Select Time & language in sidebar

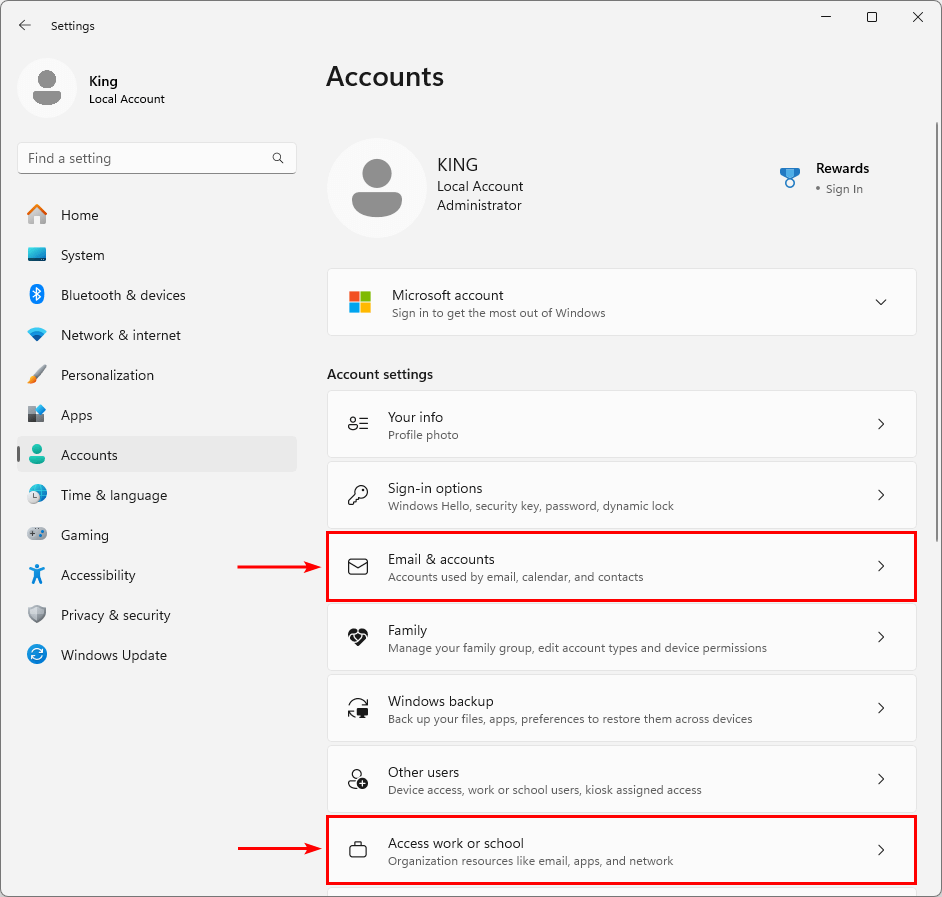click(x=113, y=495)
